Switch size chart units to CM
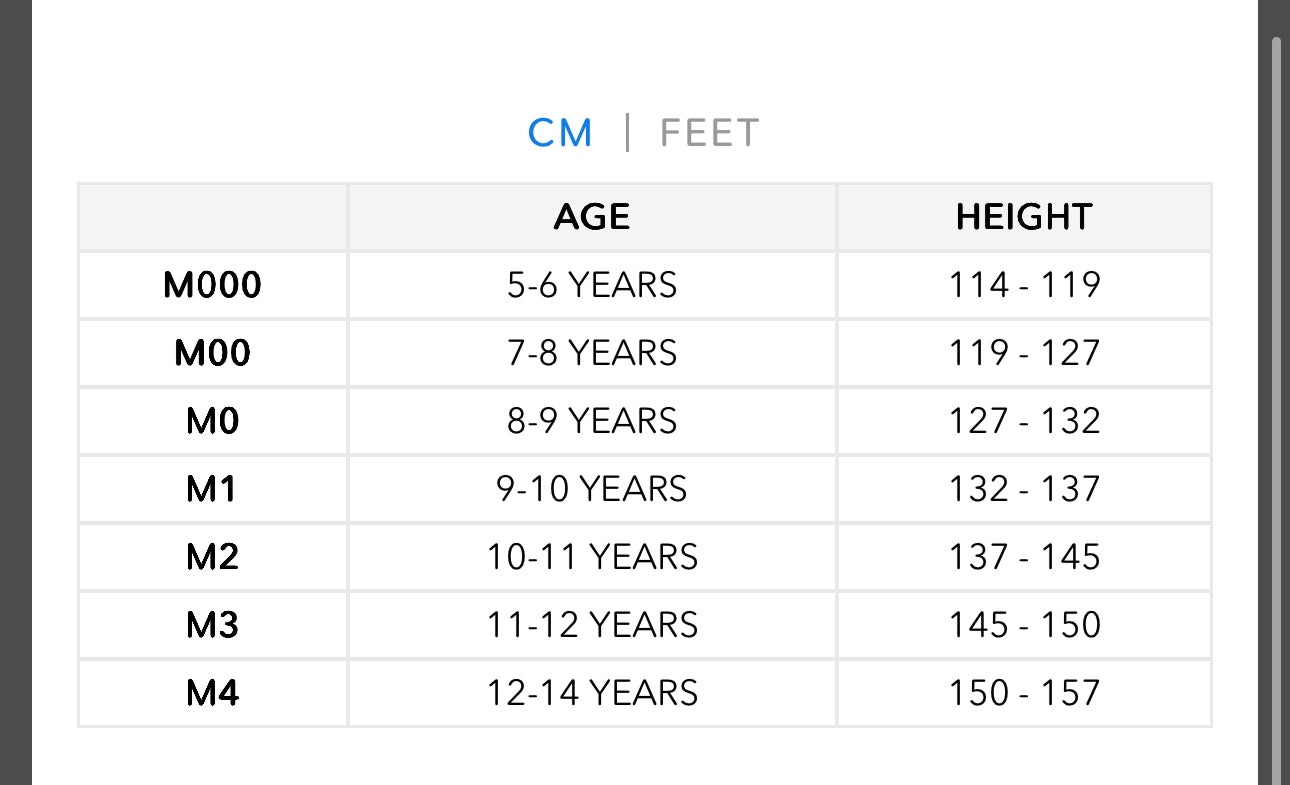 [x=560, y=133]
